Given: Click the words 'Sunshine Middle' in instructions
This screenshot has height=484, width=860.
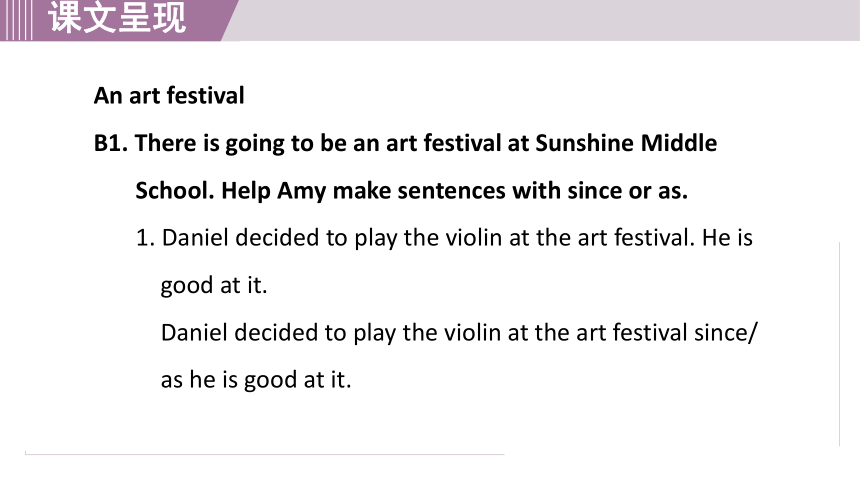Looking at the screenshot, I should click(x=626, y=143).
